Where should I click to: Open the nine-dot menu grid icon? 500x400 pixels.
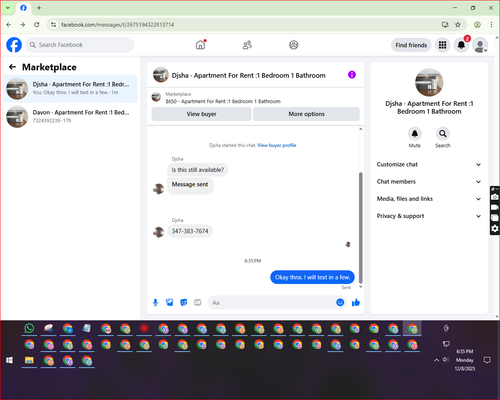pyautogui.click(x=442, y=45)
